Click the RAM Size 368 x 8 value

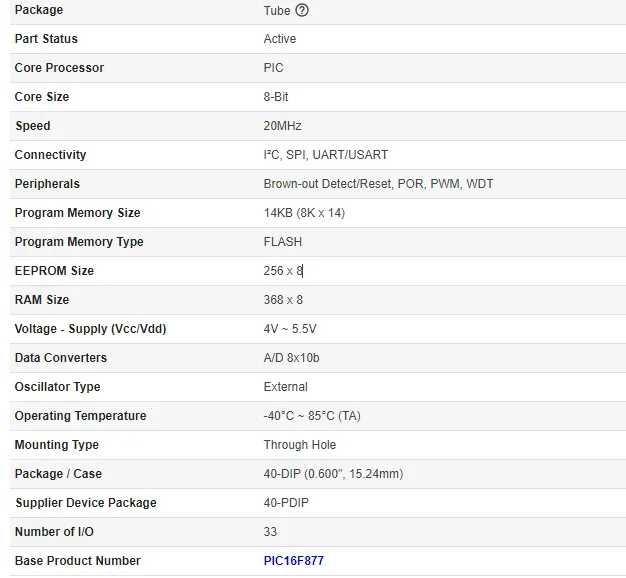(283, 300)
